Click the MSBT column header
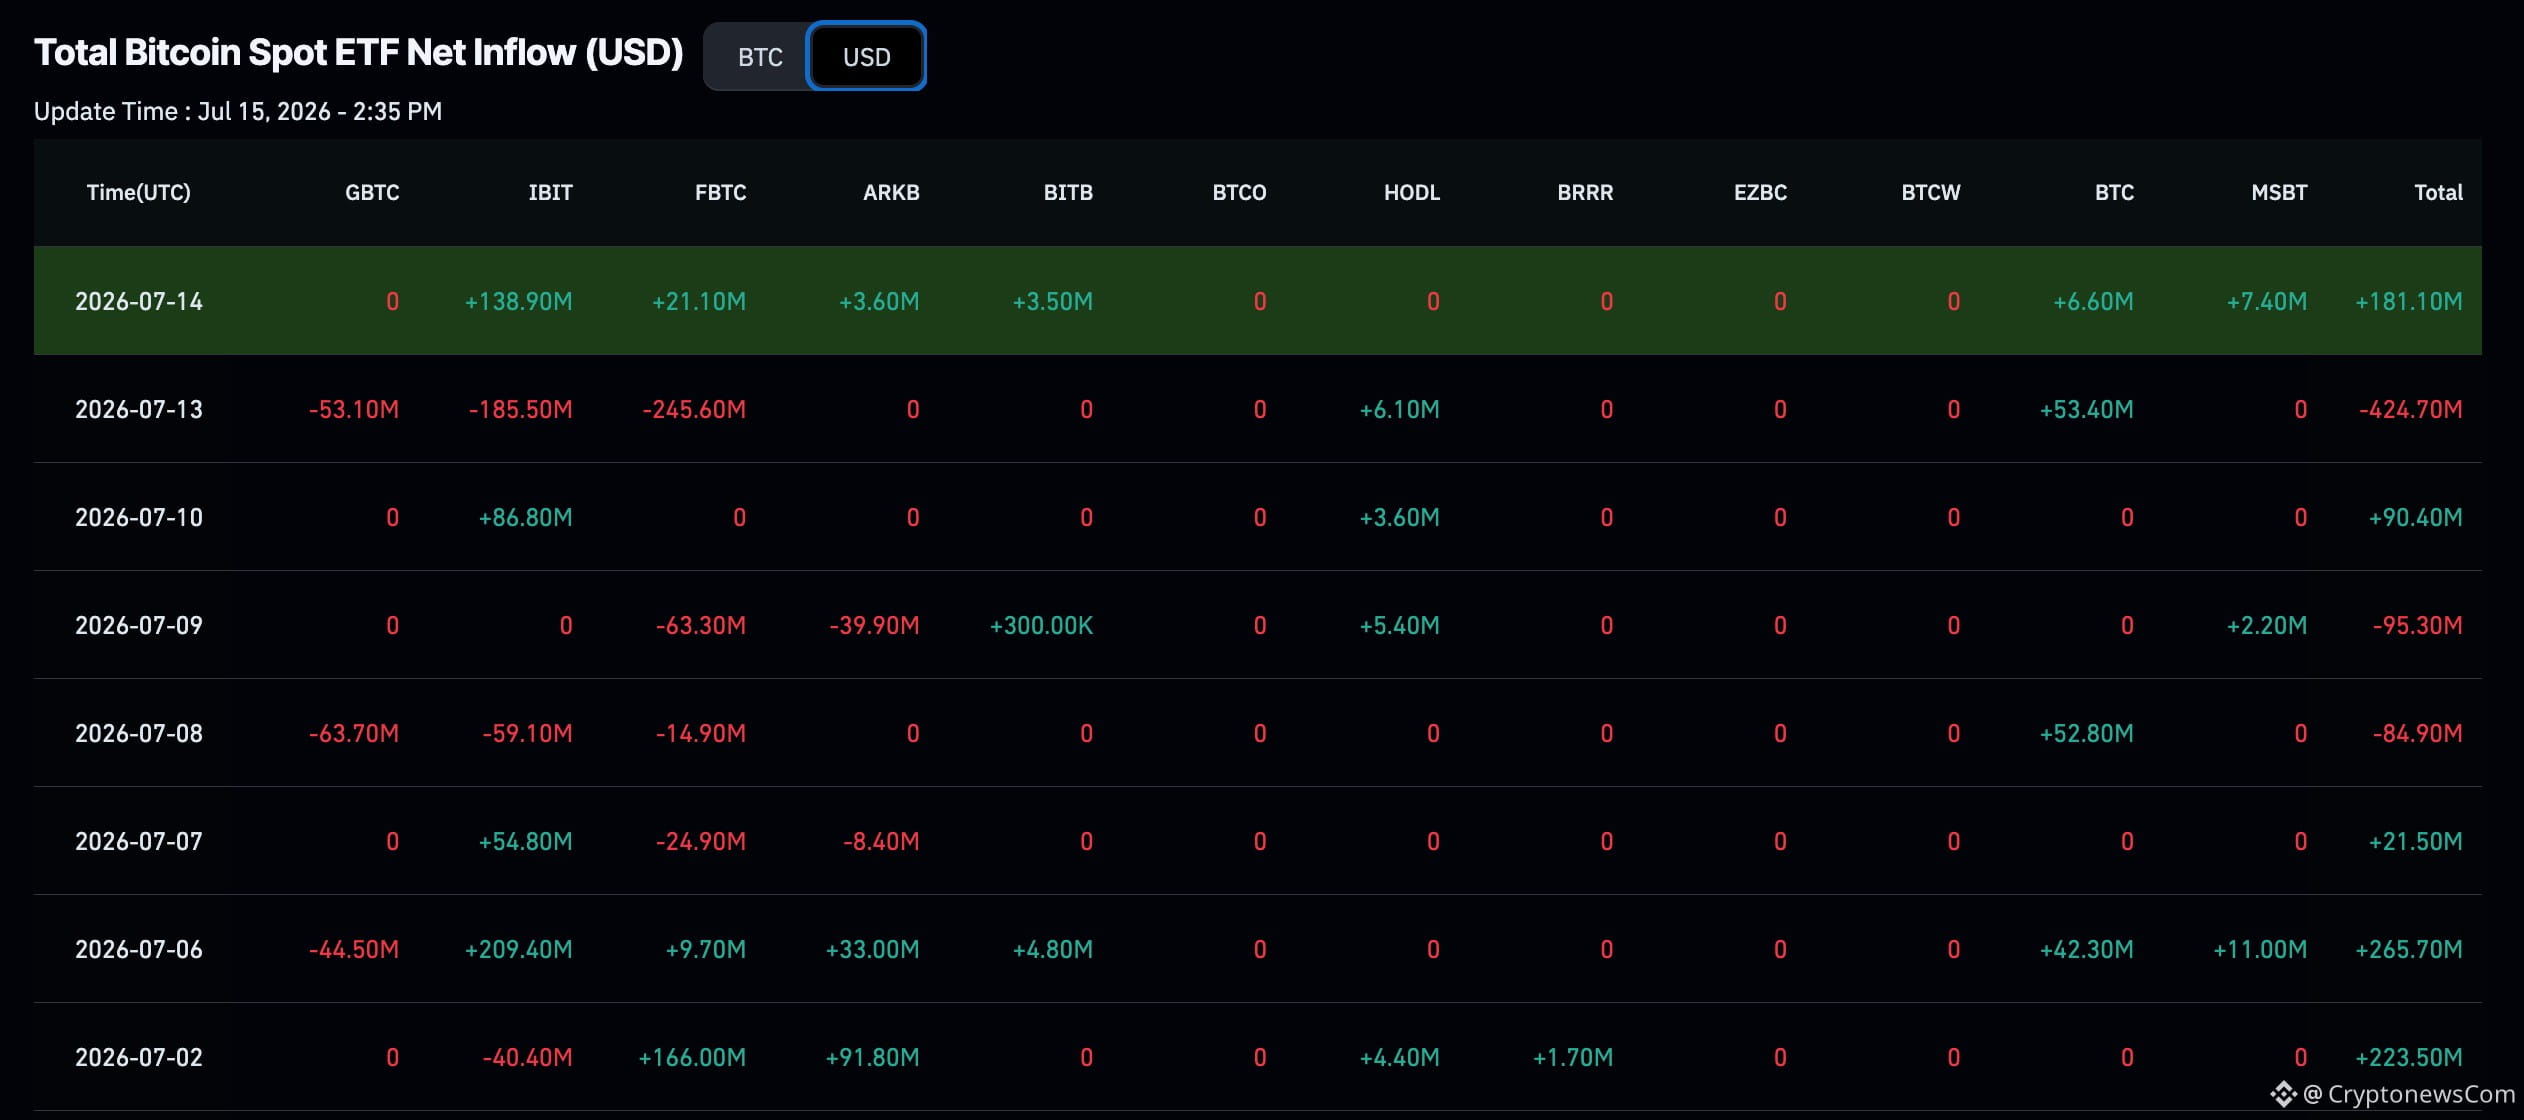Screen dimensions: 2524x1120 (x=2279, y=192)
